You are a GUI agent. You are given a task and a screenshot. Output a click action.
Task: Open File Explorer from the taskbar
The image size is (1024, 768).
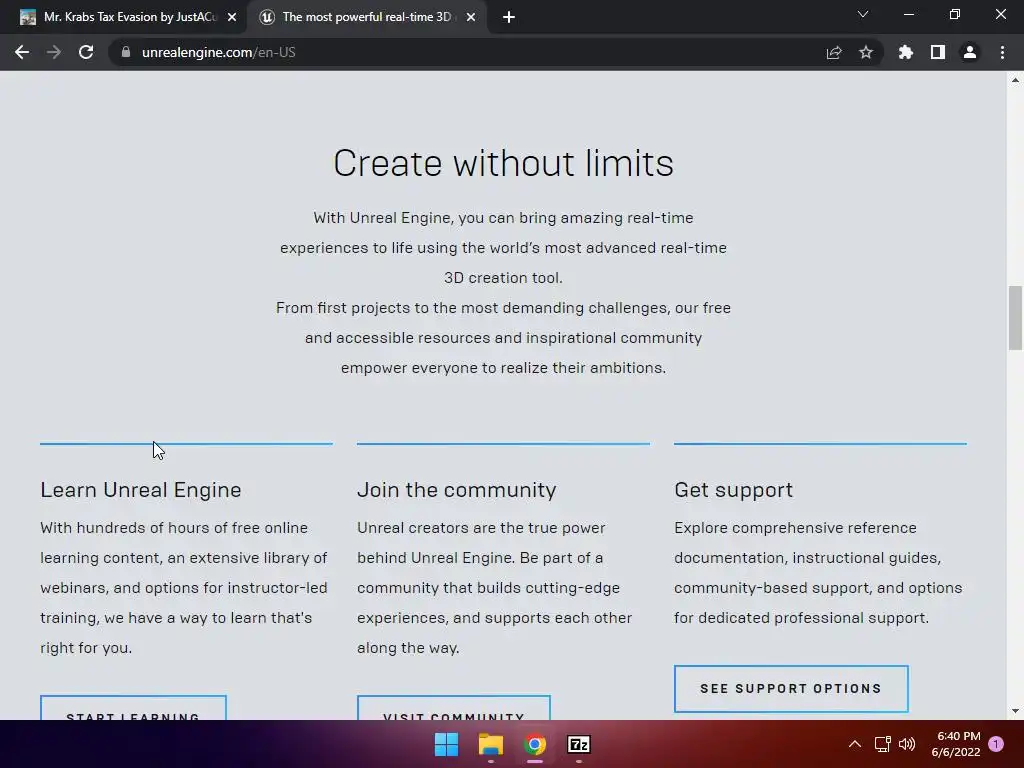coord(490,744)
